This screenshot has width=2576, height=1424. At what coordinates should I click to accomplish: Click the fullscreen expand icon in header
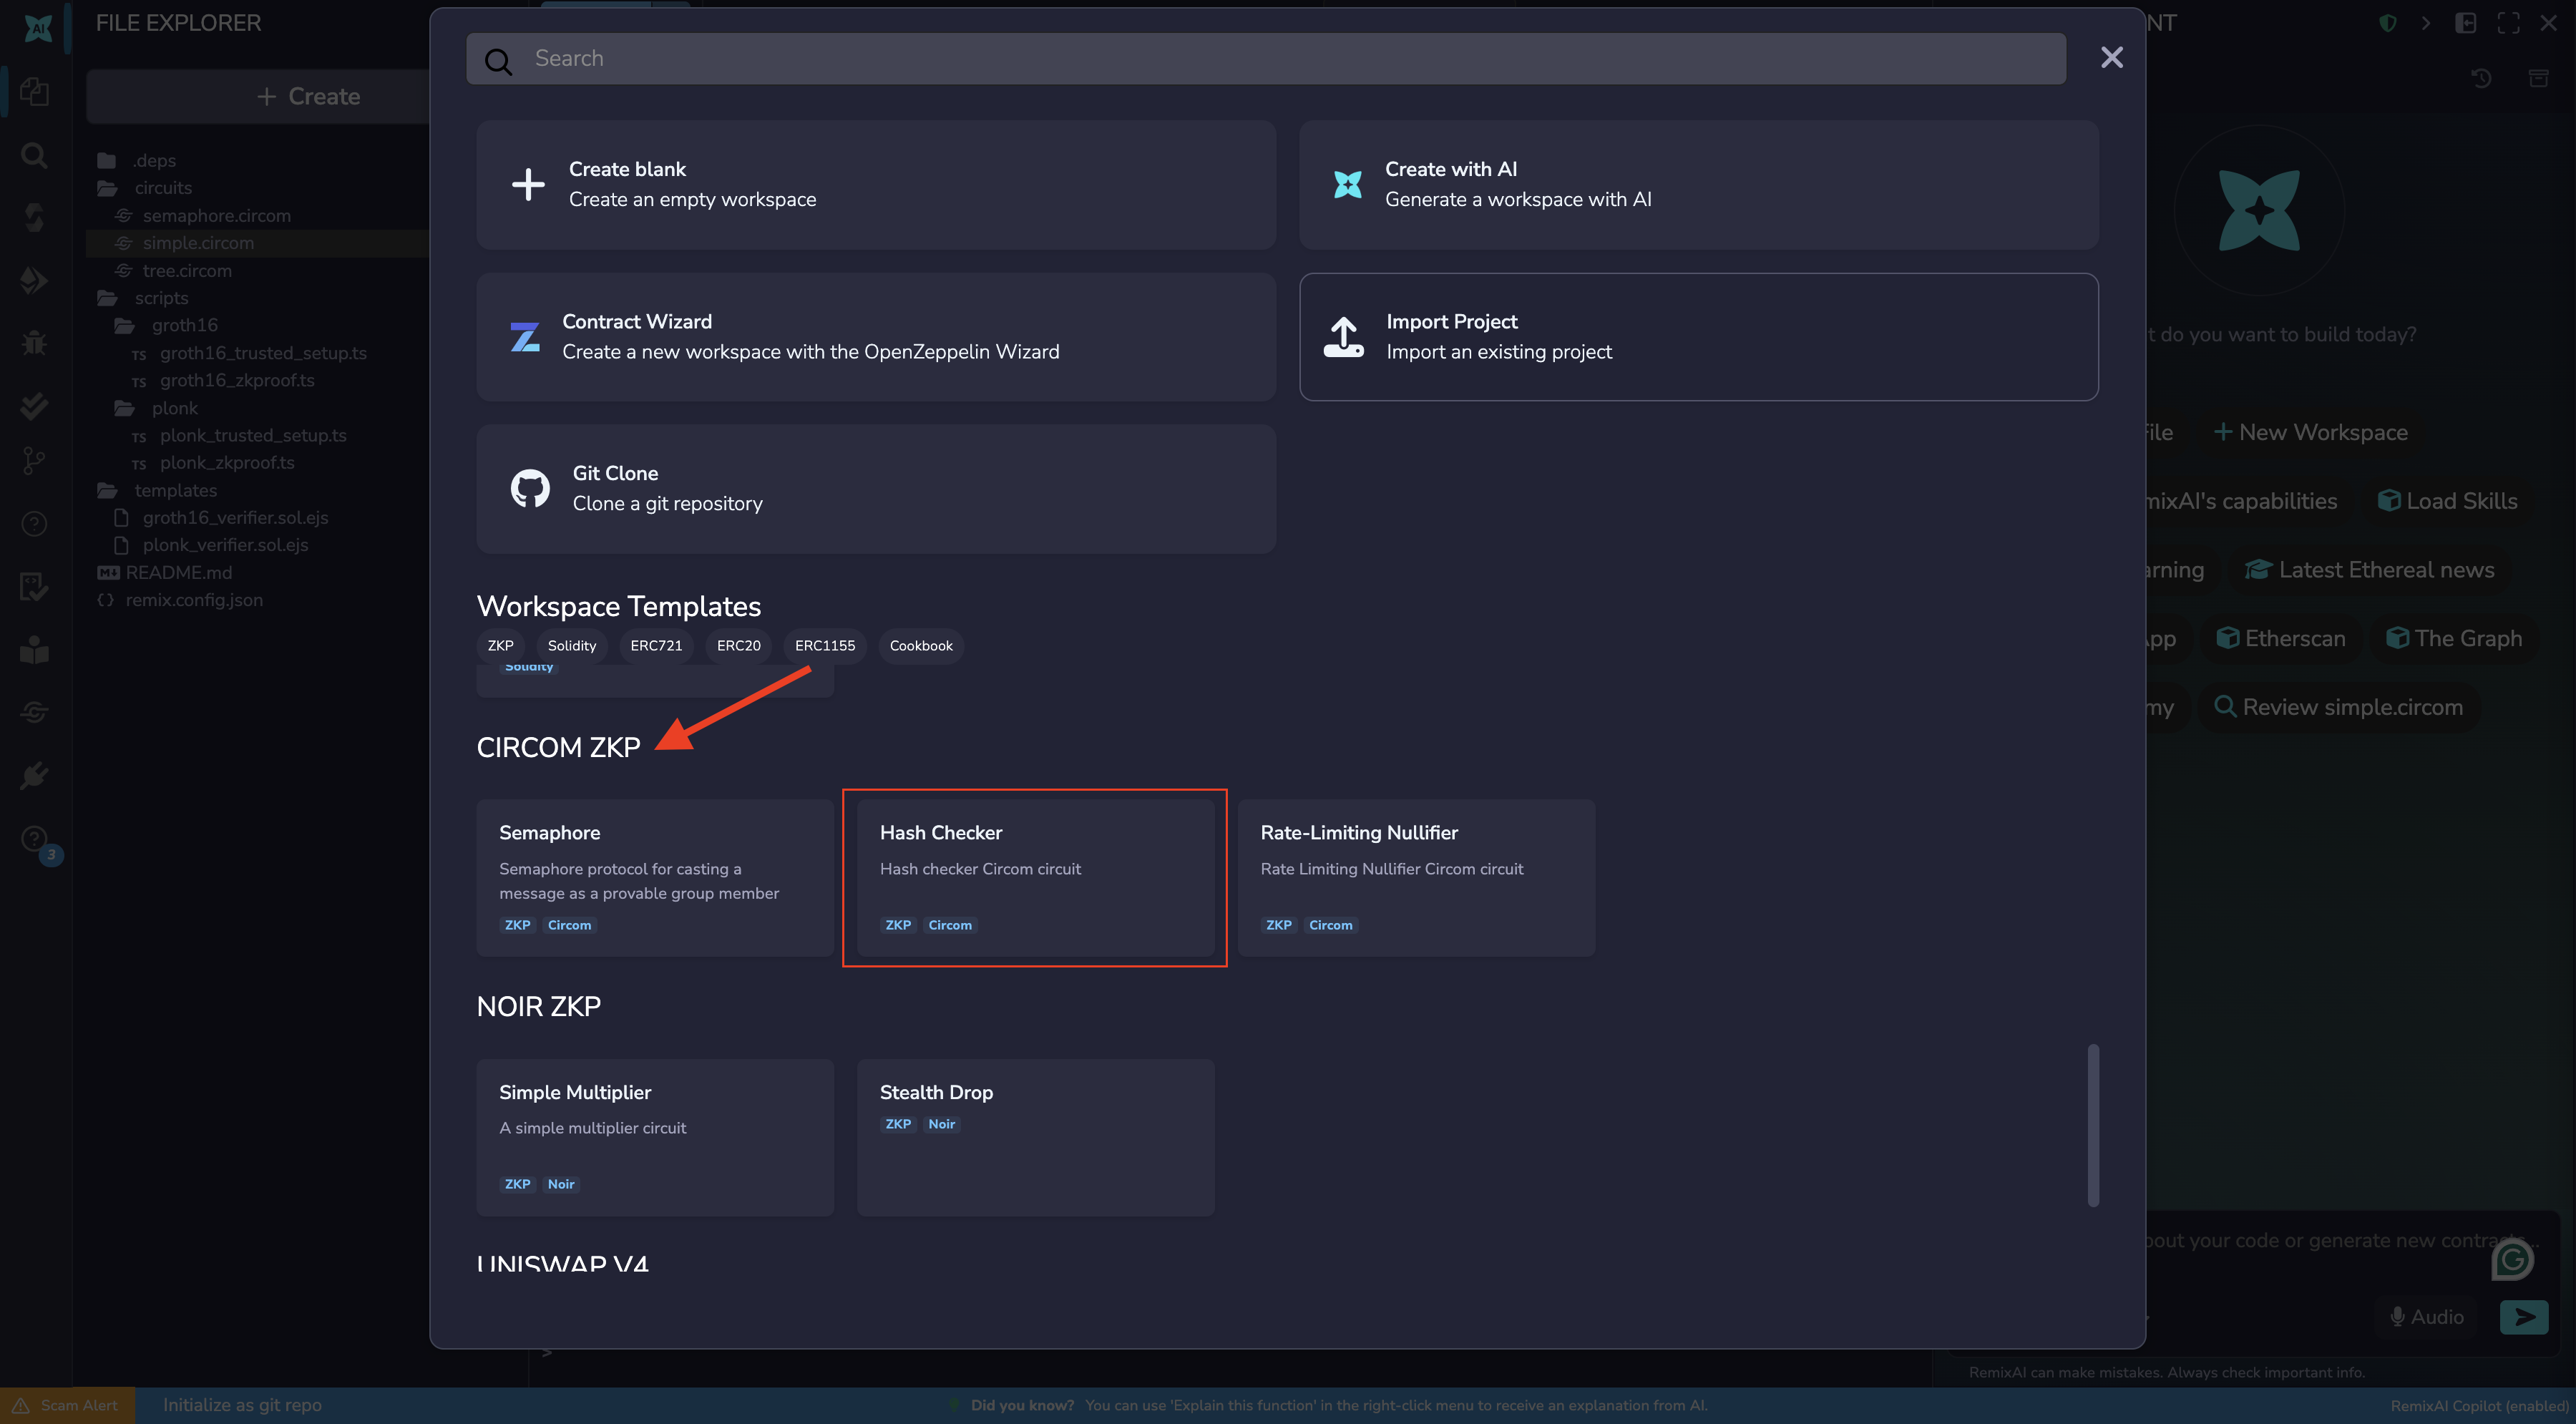point(2508,23)
